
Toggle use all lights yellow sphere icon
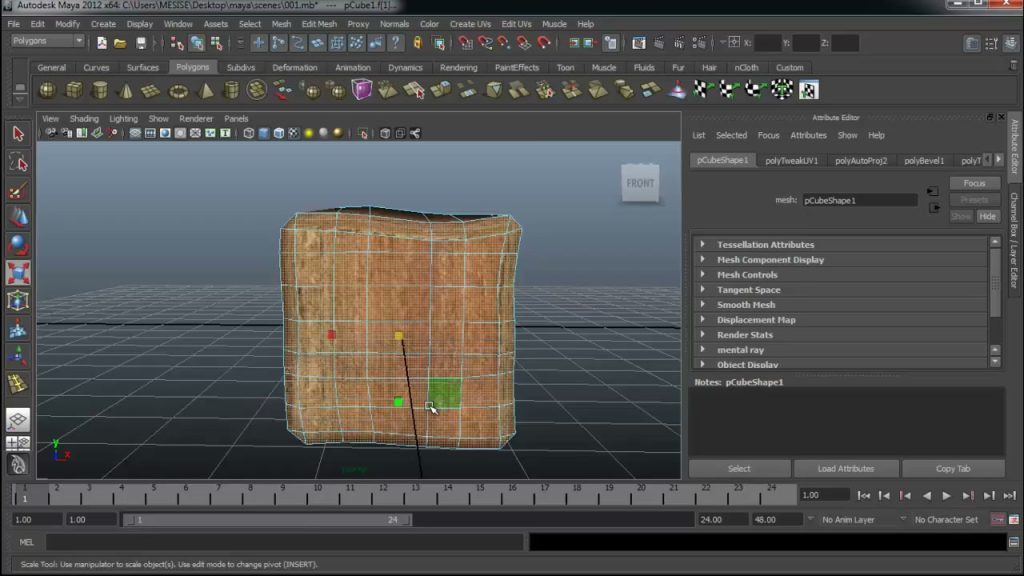(309, 133)
